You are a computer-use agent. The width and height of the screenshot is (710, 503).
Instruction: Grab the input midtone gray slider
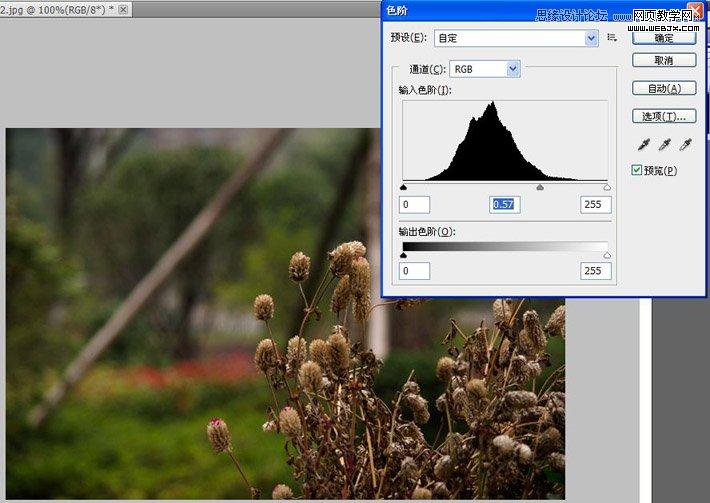pos(540,187)
